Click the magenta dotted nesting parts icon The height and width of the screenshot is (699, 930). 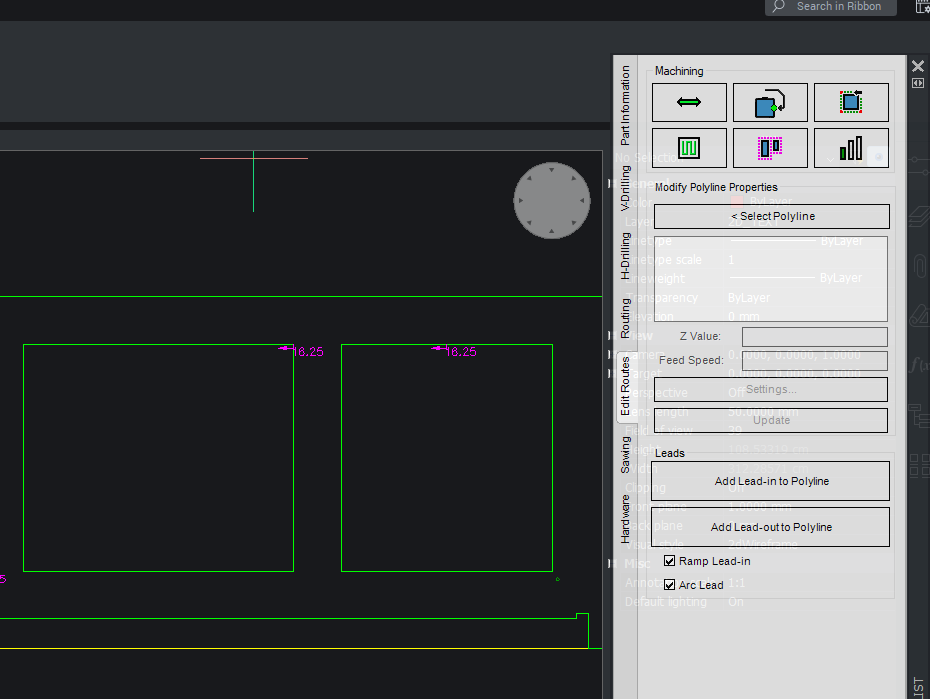pos(770,148)
